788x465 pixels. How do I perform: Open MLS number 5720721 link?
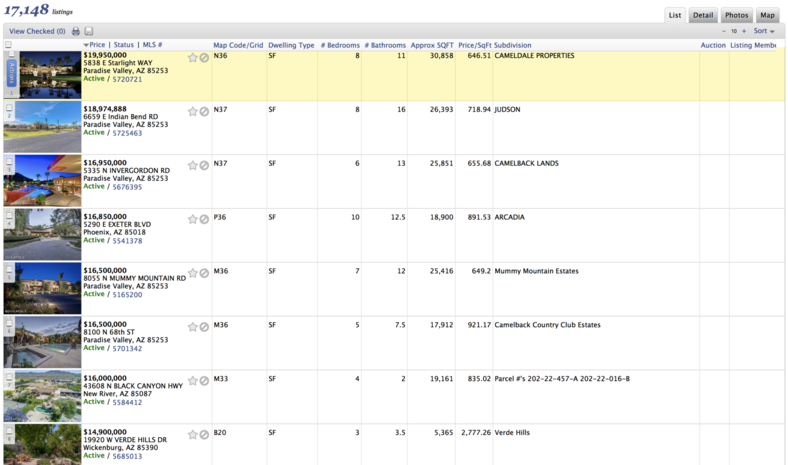click(x=127, y=78)
